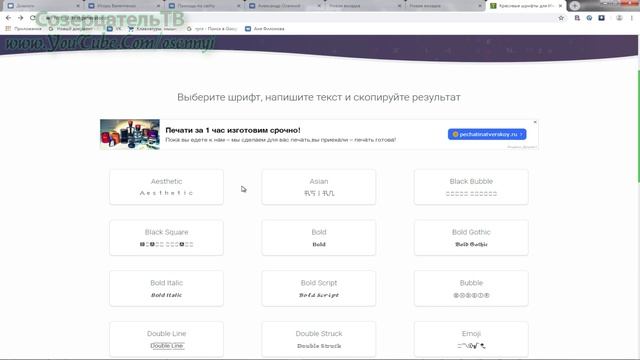
Task: Open the 'Печати за 1 час' ad headline
Action: (x=233, y=130)
